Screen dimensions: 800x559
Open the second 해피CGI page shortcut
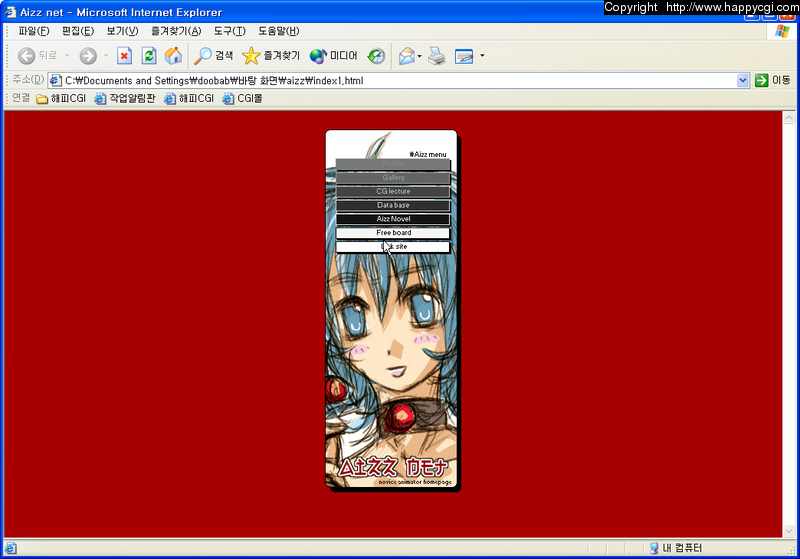tap(189, 98)
